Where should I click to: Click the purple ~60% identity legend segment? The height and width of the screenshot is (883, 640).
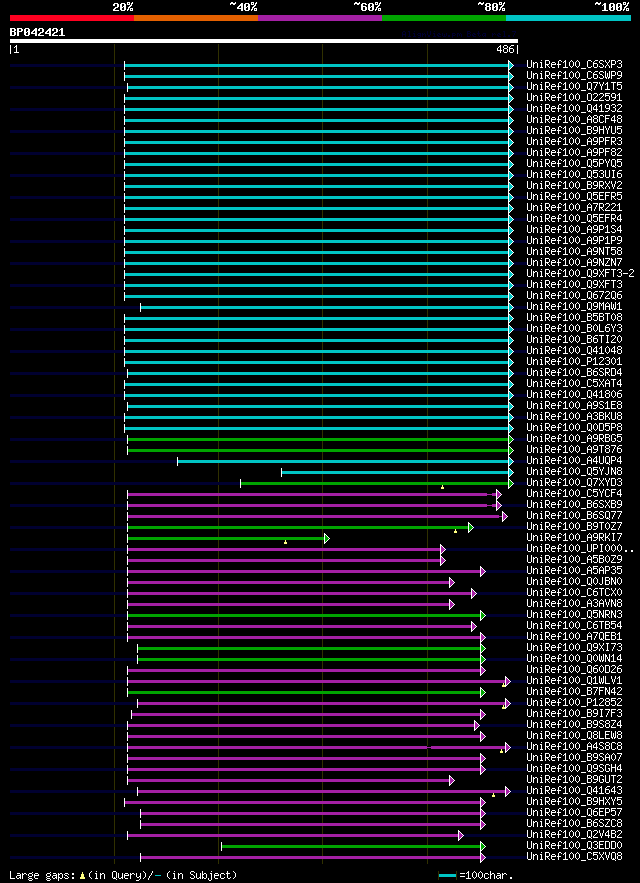(x=320, y=18)
